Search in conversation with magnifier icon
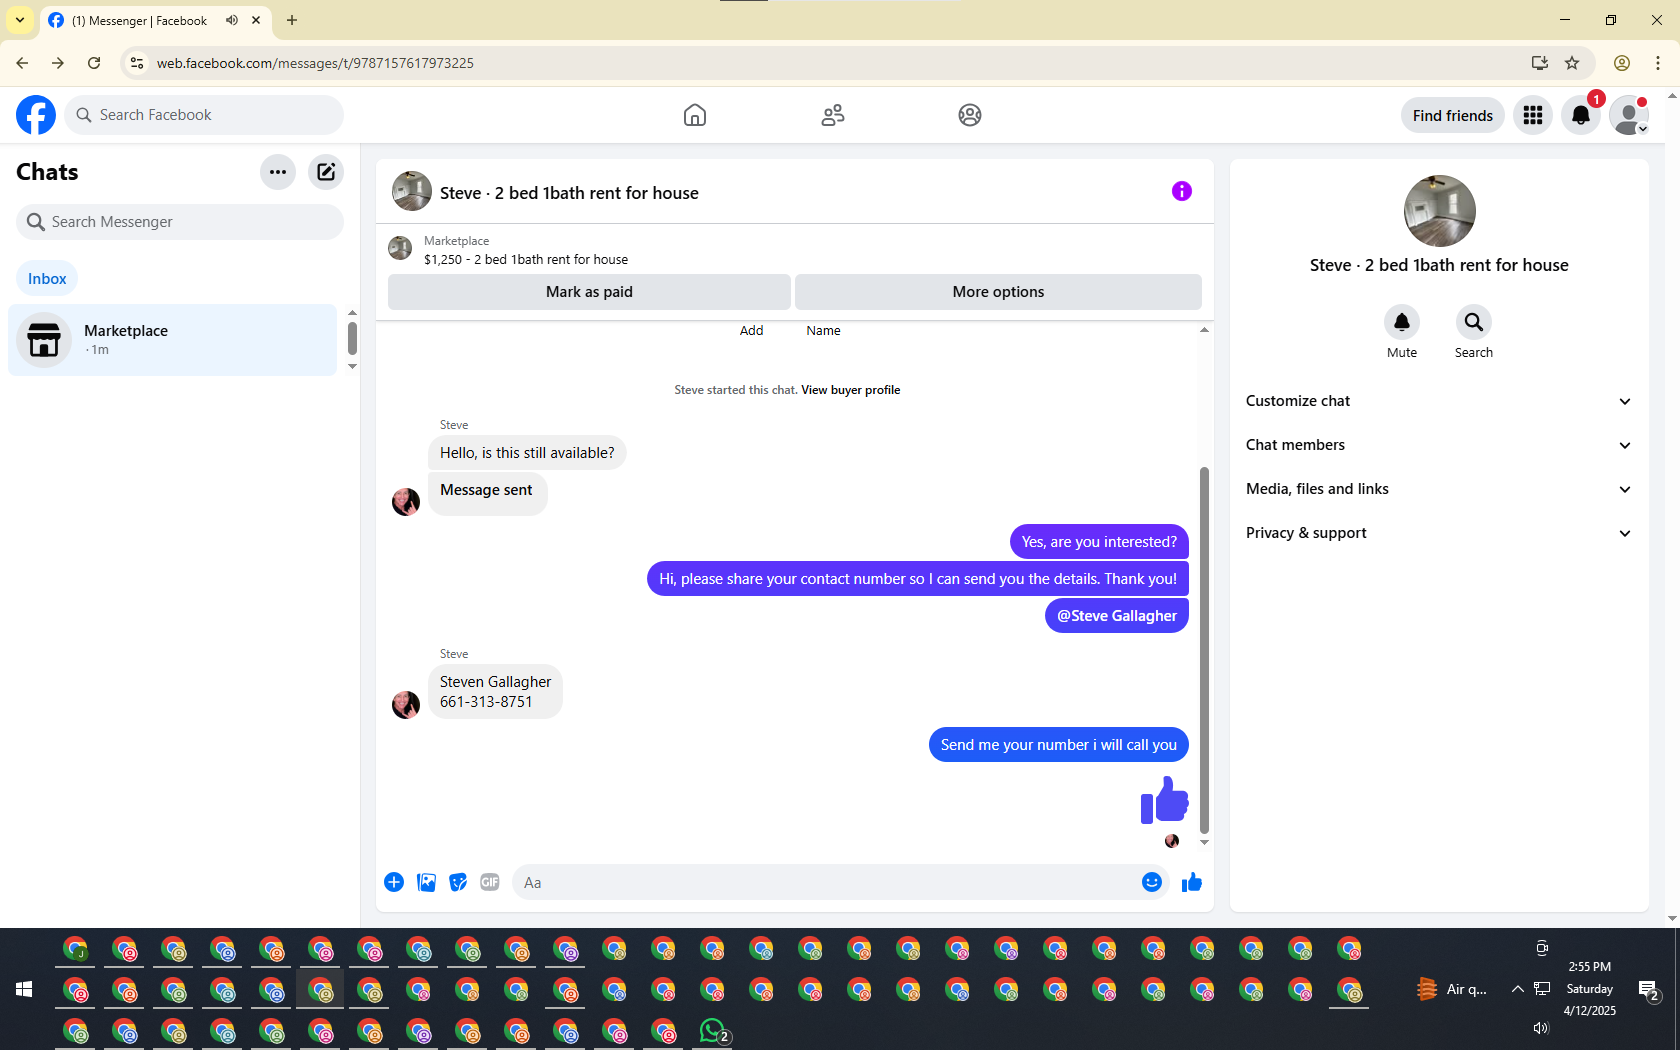 pyautogui.click(x=1474, y=322)
